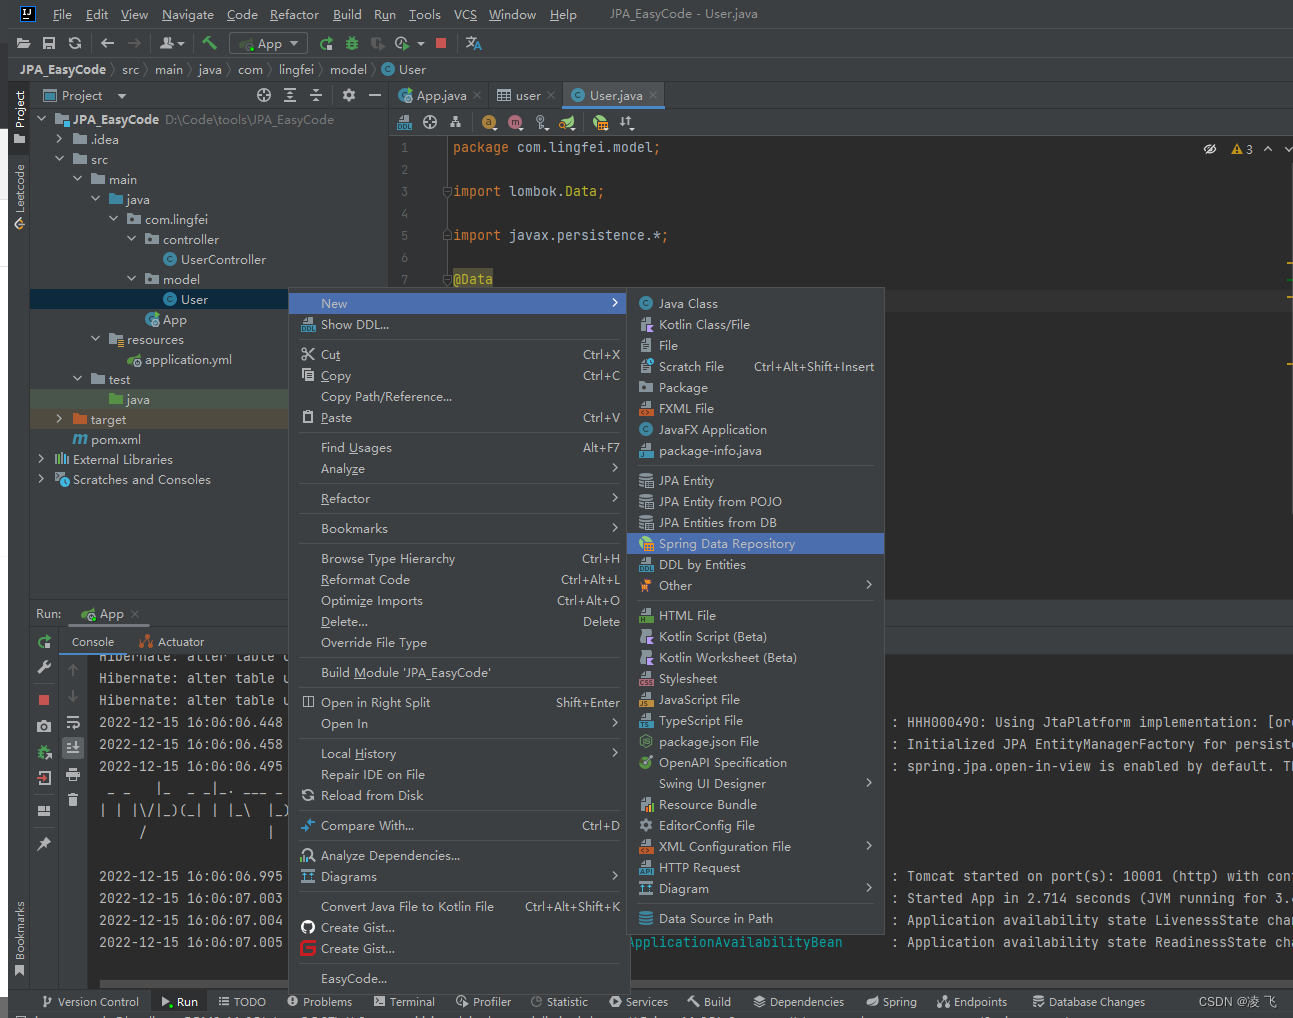Click the locate target icon in Project panel
This screenshot has height=1018, width=1293.
coord(264,95)
